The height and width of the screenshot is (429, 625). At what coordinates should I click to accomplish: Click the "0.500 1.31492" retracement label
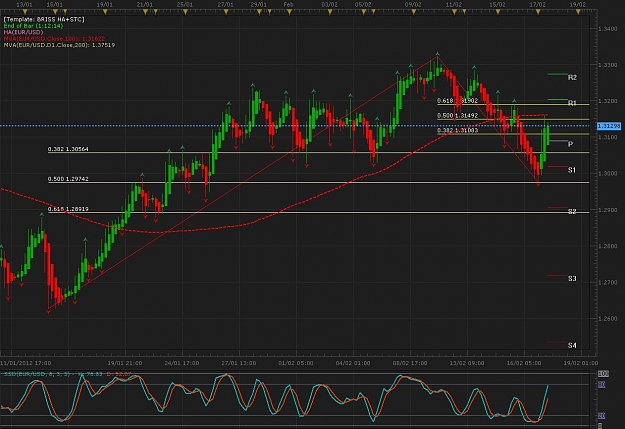(457, 116)
